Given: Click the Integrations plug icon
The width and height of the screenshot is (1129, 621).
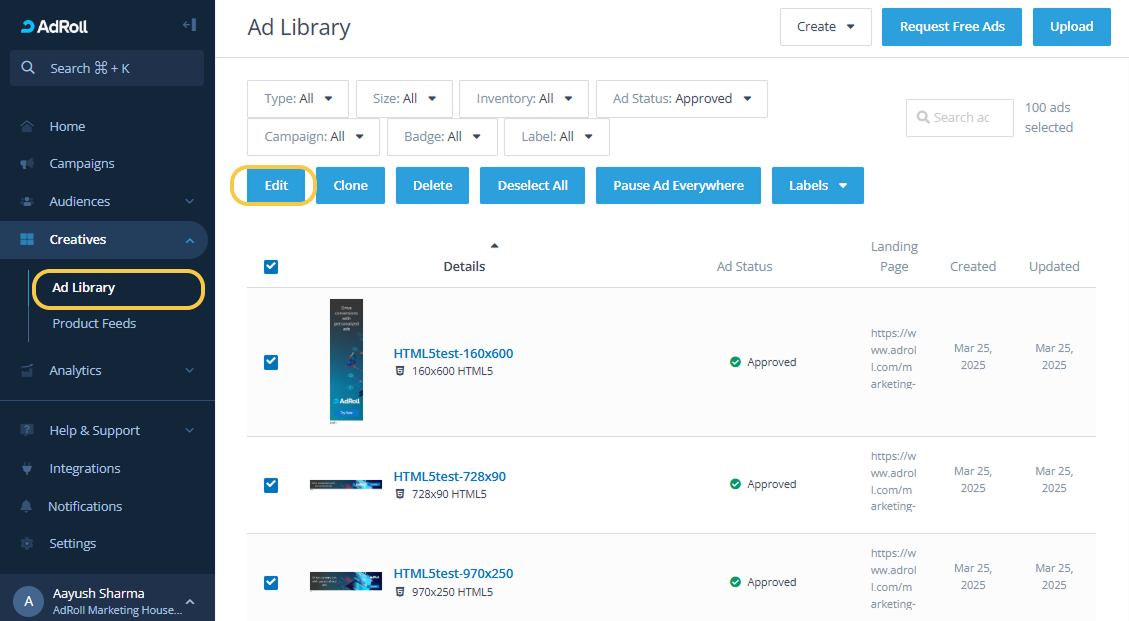Looking at the screenshot, I should [x=28, y=469].
